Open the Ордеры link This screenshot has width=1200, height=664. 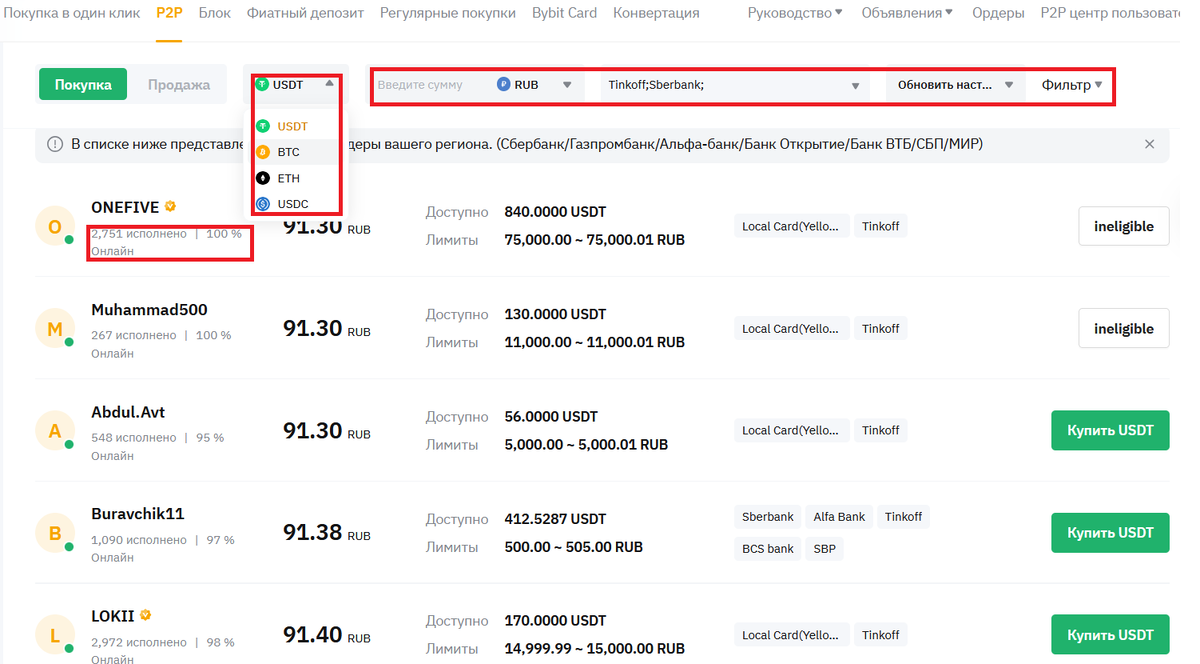[x=997, y=13]
